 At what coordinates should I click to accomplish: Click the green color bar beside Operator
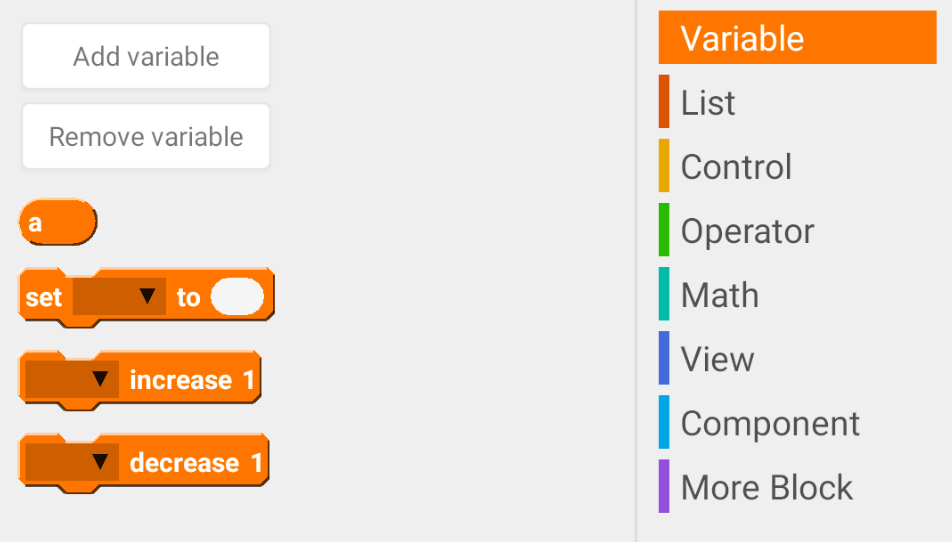(664, 230)
